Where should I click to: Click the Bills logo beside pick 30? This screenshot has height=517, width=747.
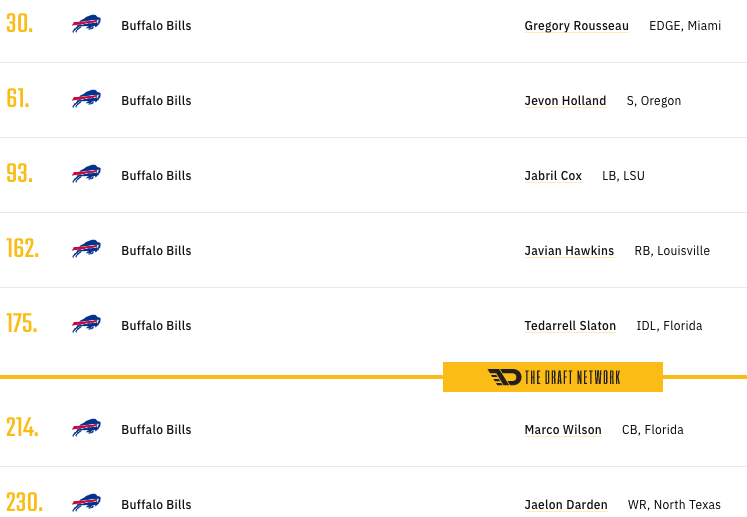click(x=86, y=24)
